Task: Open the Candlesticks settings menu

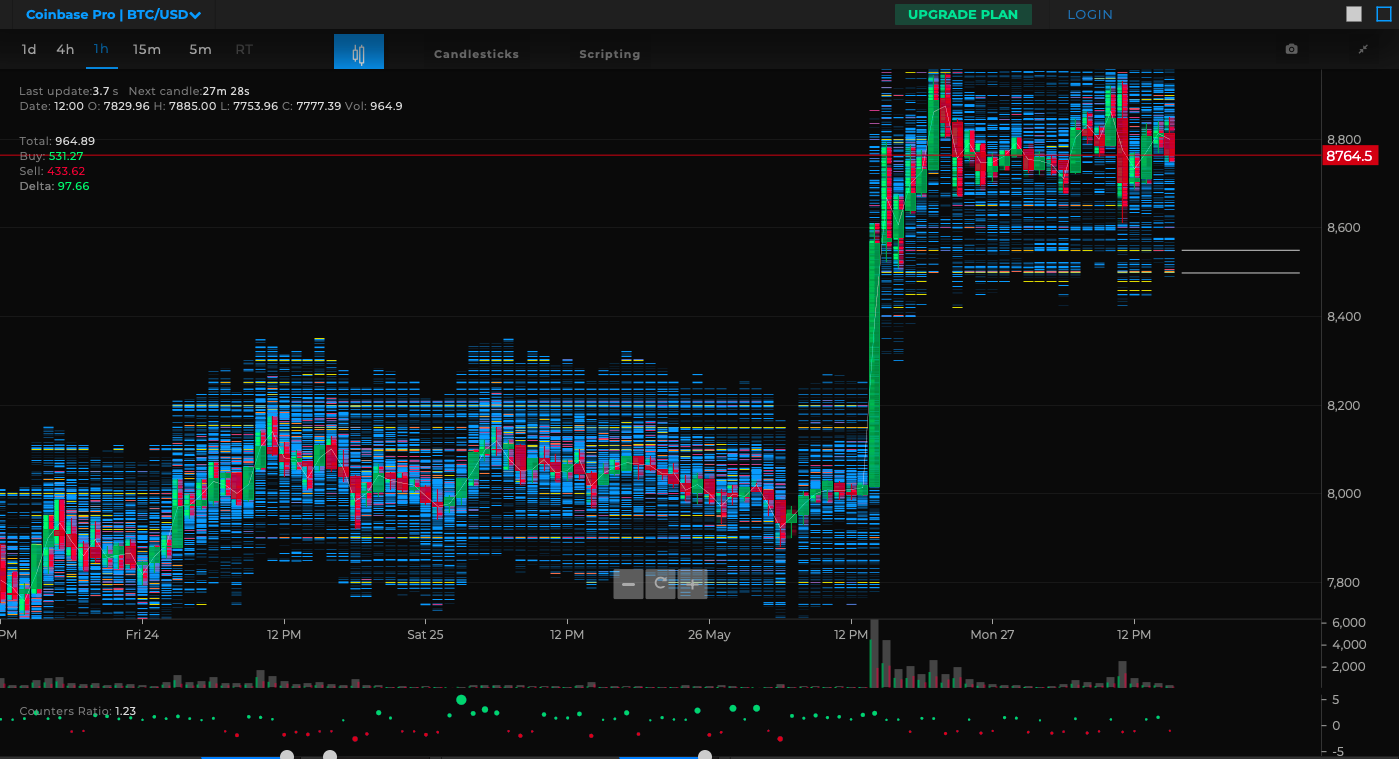Action: (476, 54)
